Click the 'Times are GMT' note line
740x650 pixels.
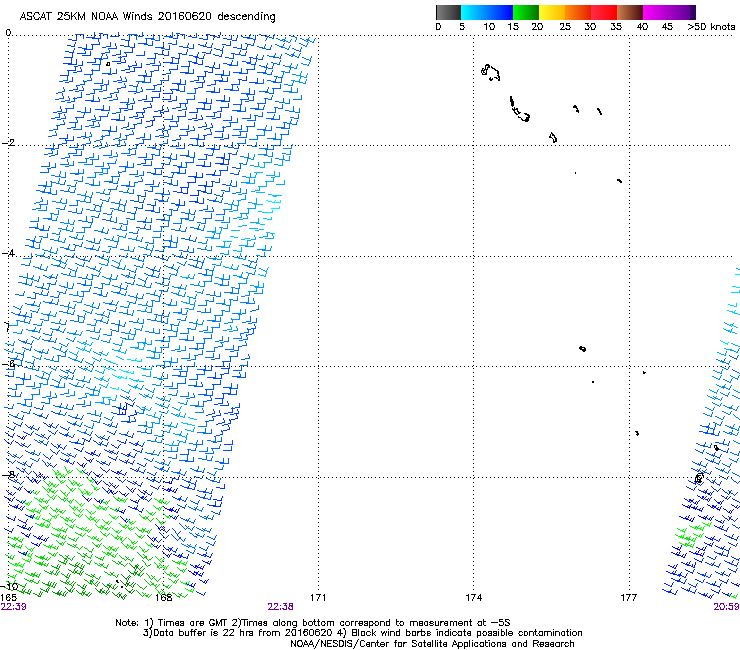312,623
